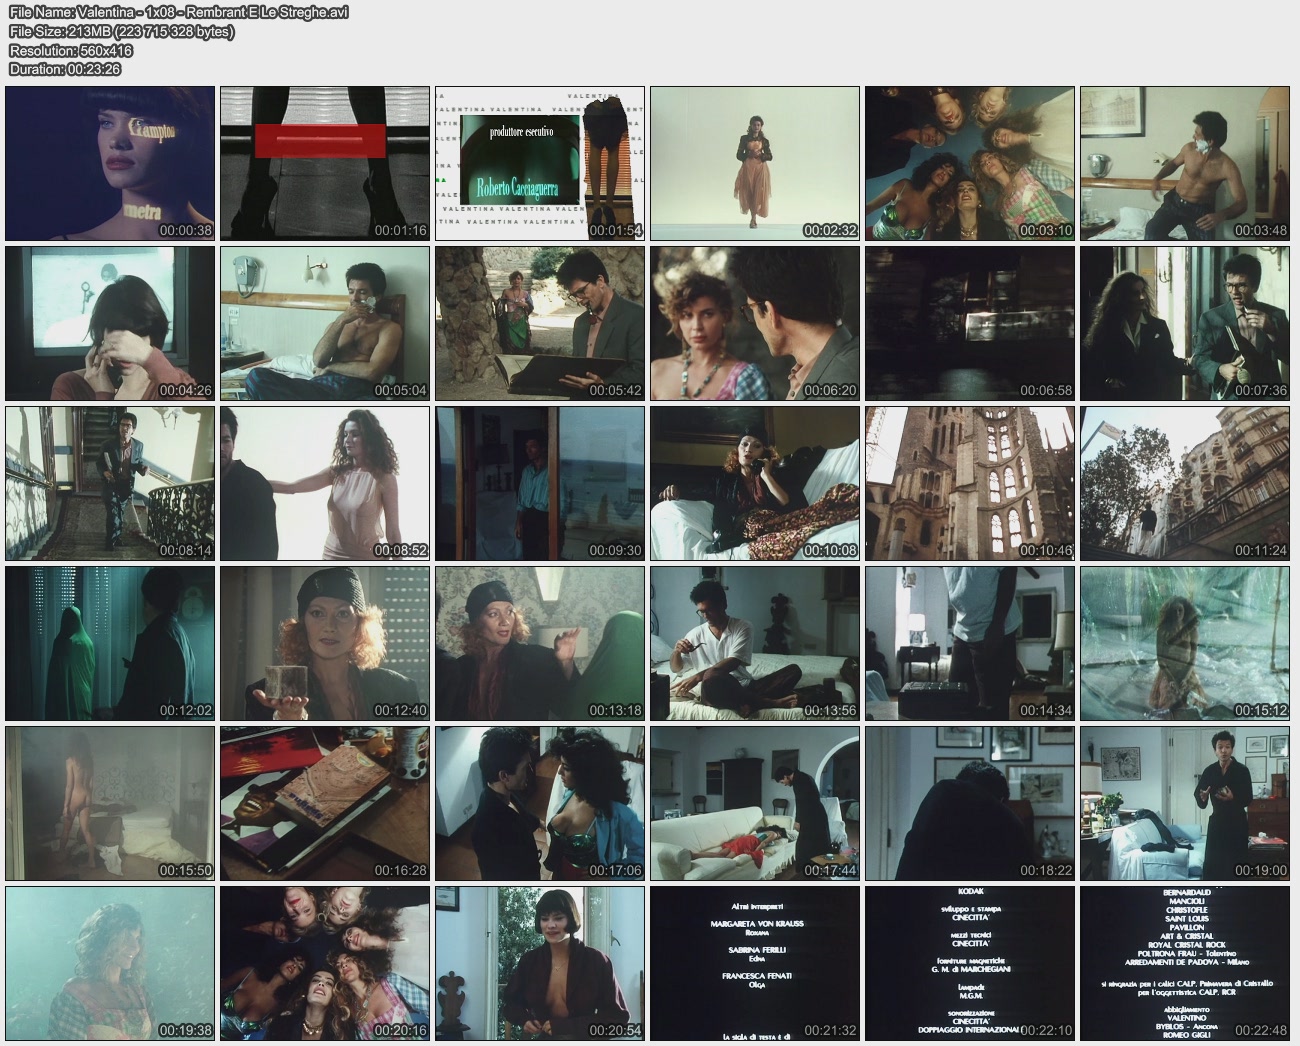This screenshot has height=1046, width=1300.
Task: Click the white background frame at 00:02:32
Action: click(755, 163)
